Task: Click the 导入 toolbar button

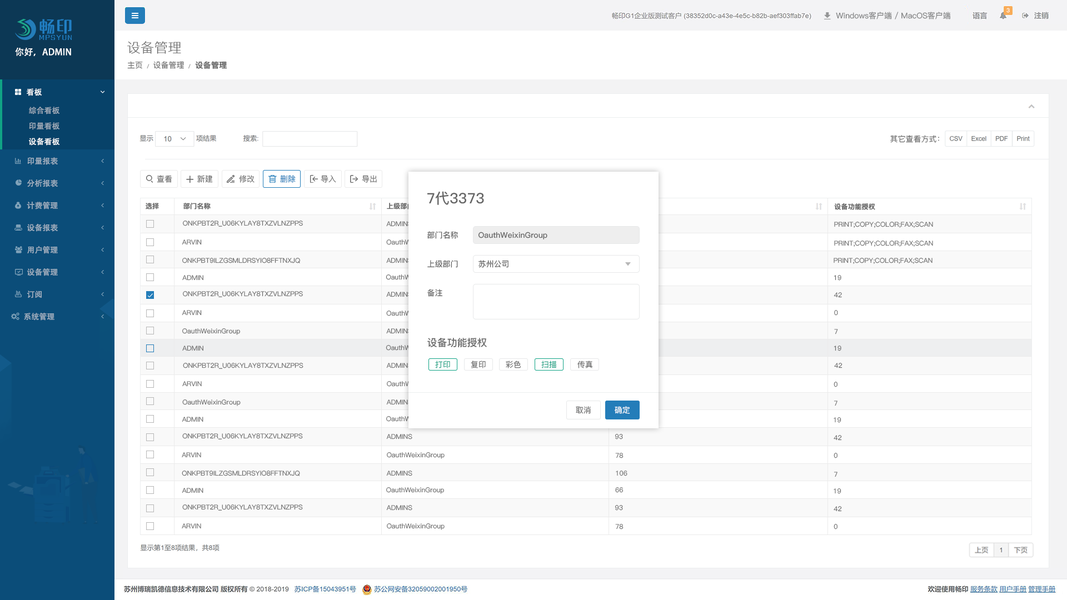Action: [323, 179]
